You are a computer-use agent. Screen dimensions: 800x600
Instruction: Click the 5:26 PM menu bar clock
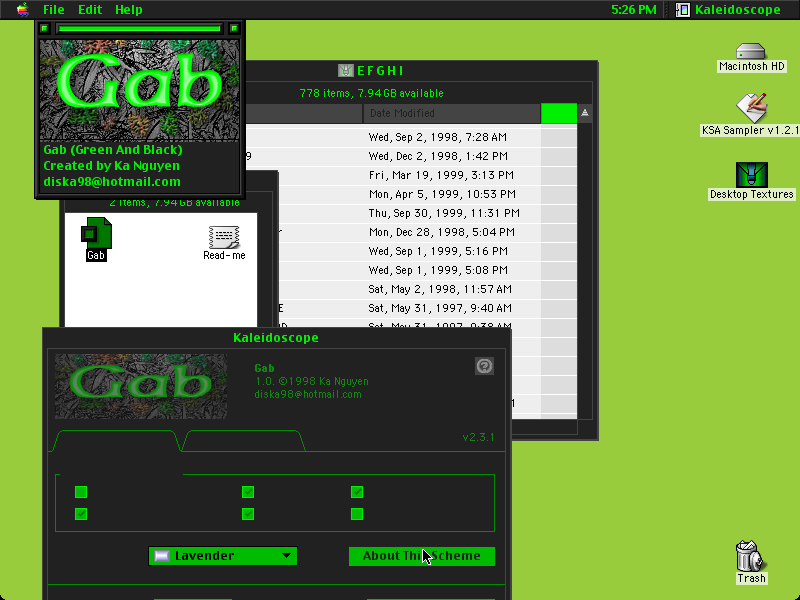point(634,10)
